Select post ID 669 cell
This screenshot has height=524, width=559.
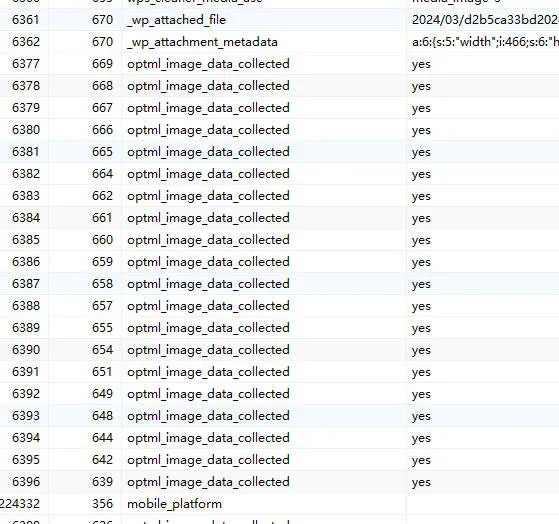tap(85, 64)
